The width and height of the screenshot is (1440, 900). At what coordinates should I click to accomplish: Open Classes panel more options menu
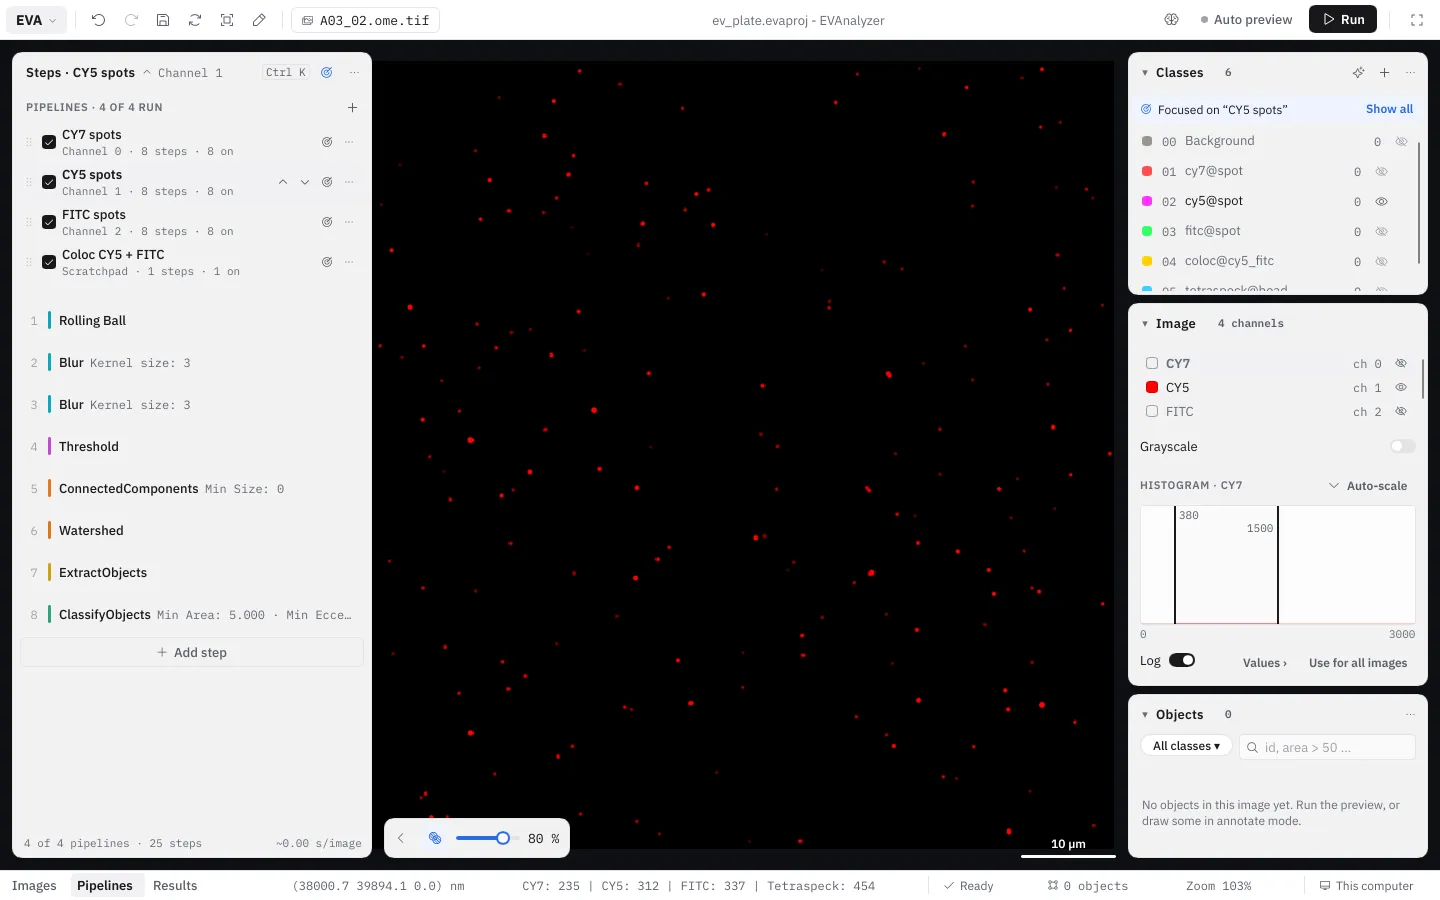click(1410, 73)
